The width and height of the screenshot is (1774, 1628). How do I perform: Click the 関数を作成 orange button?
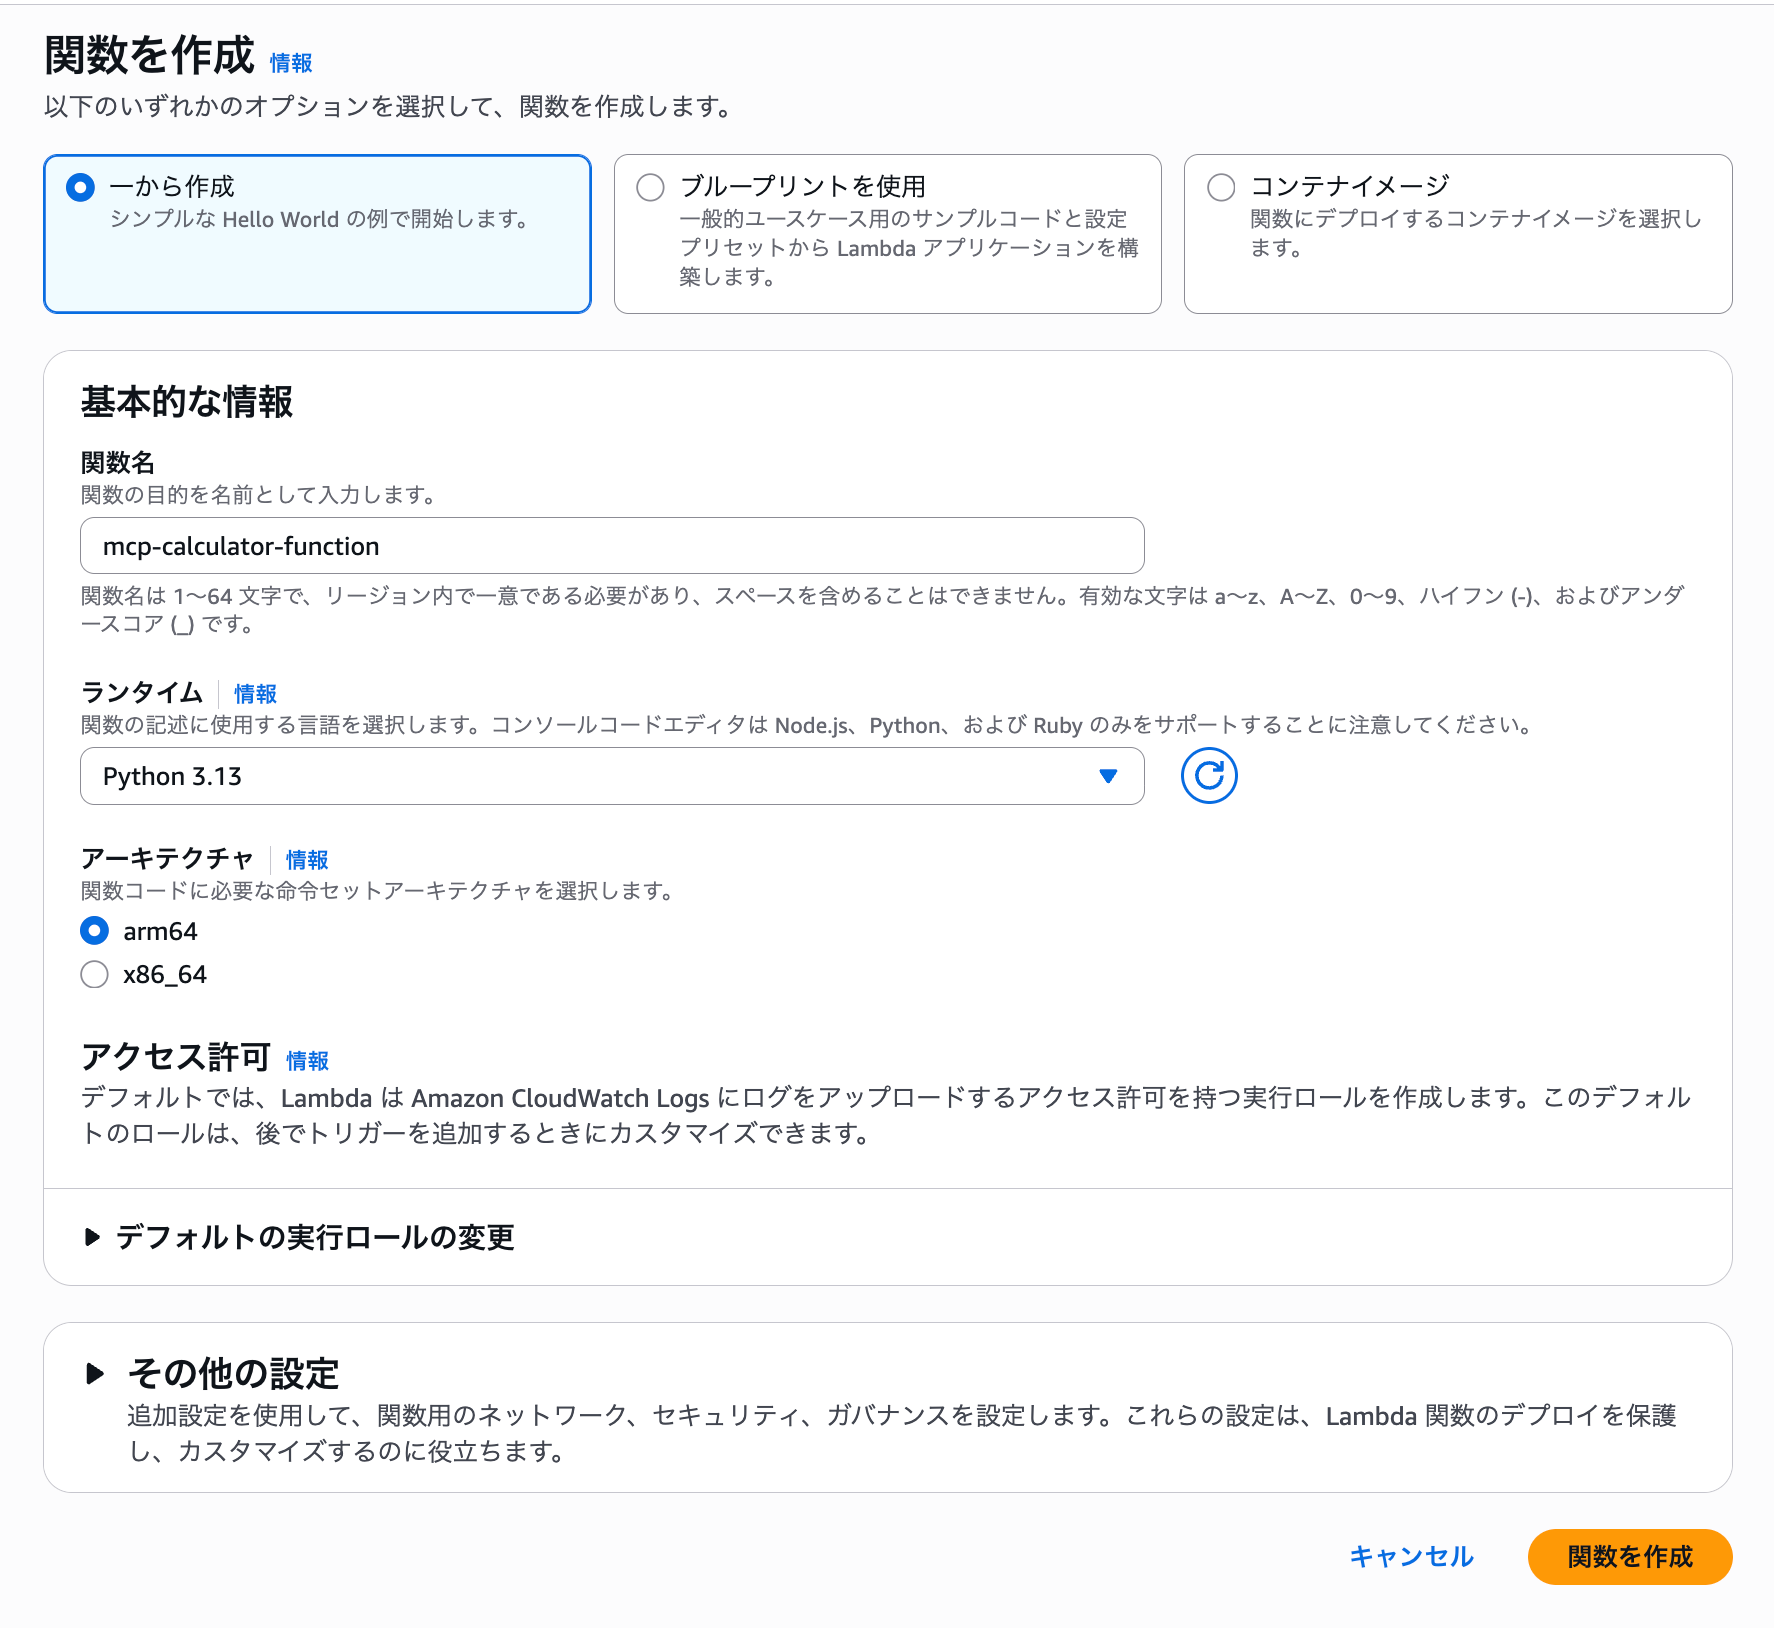(x=1629, y=1556)
